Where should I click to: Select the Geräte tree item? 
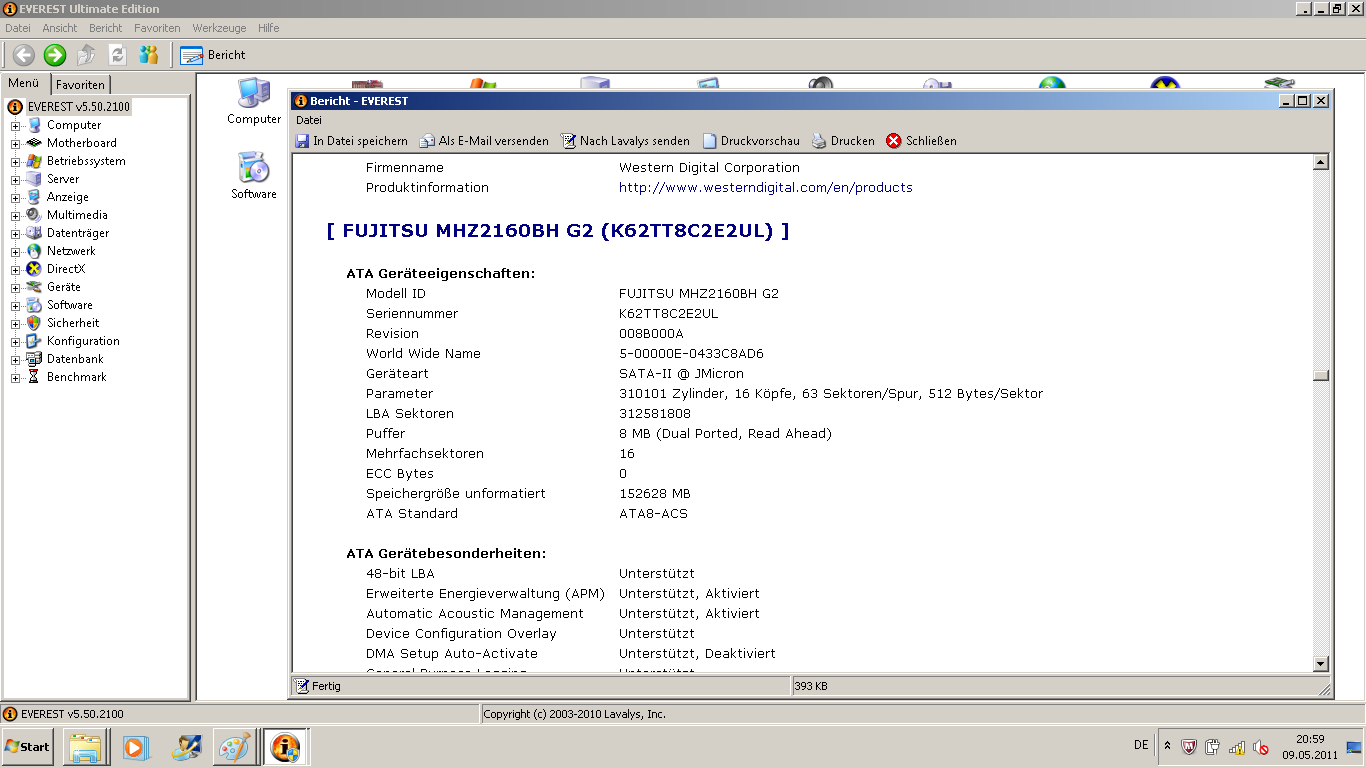coord(64,287)
